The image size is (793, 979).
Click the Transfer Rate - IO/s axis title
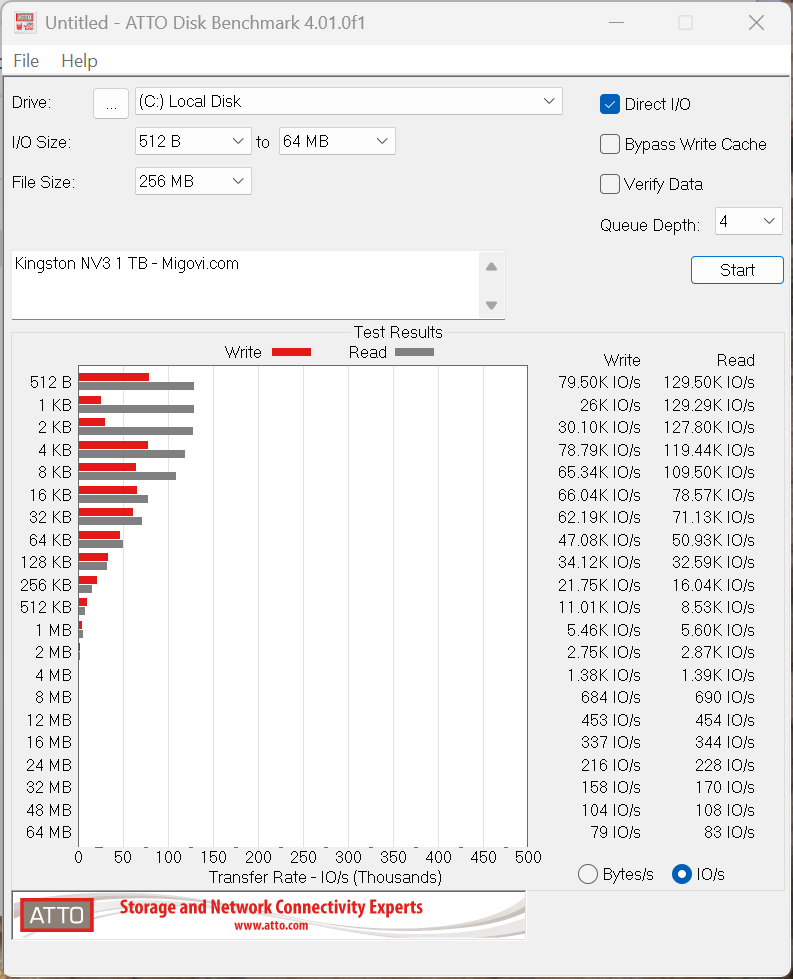[x=325, y=877]
